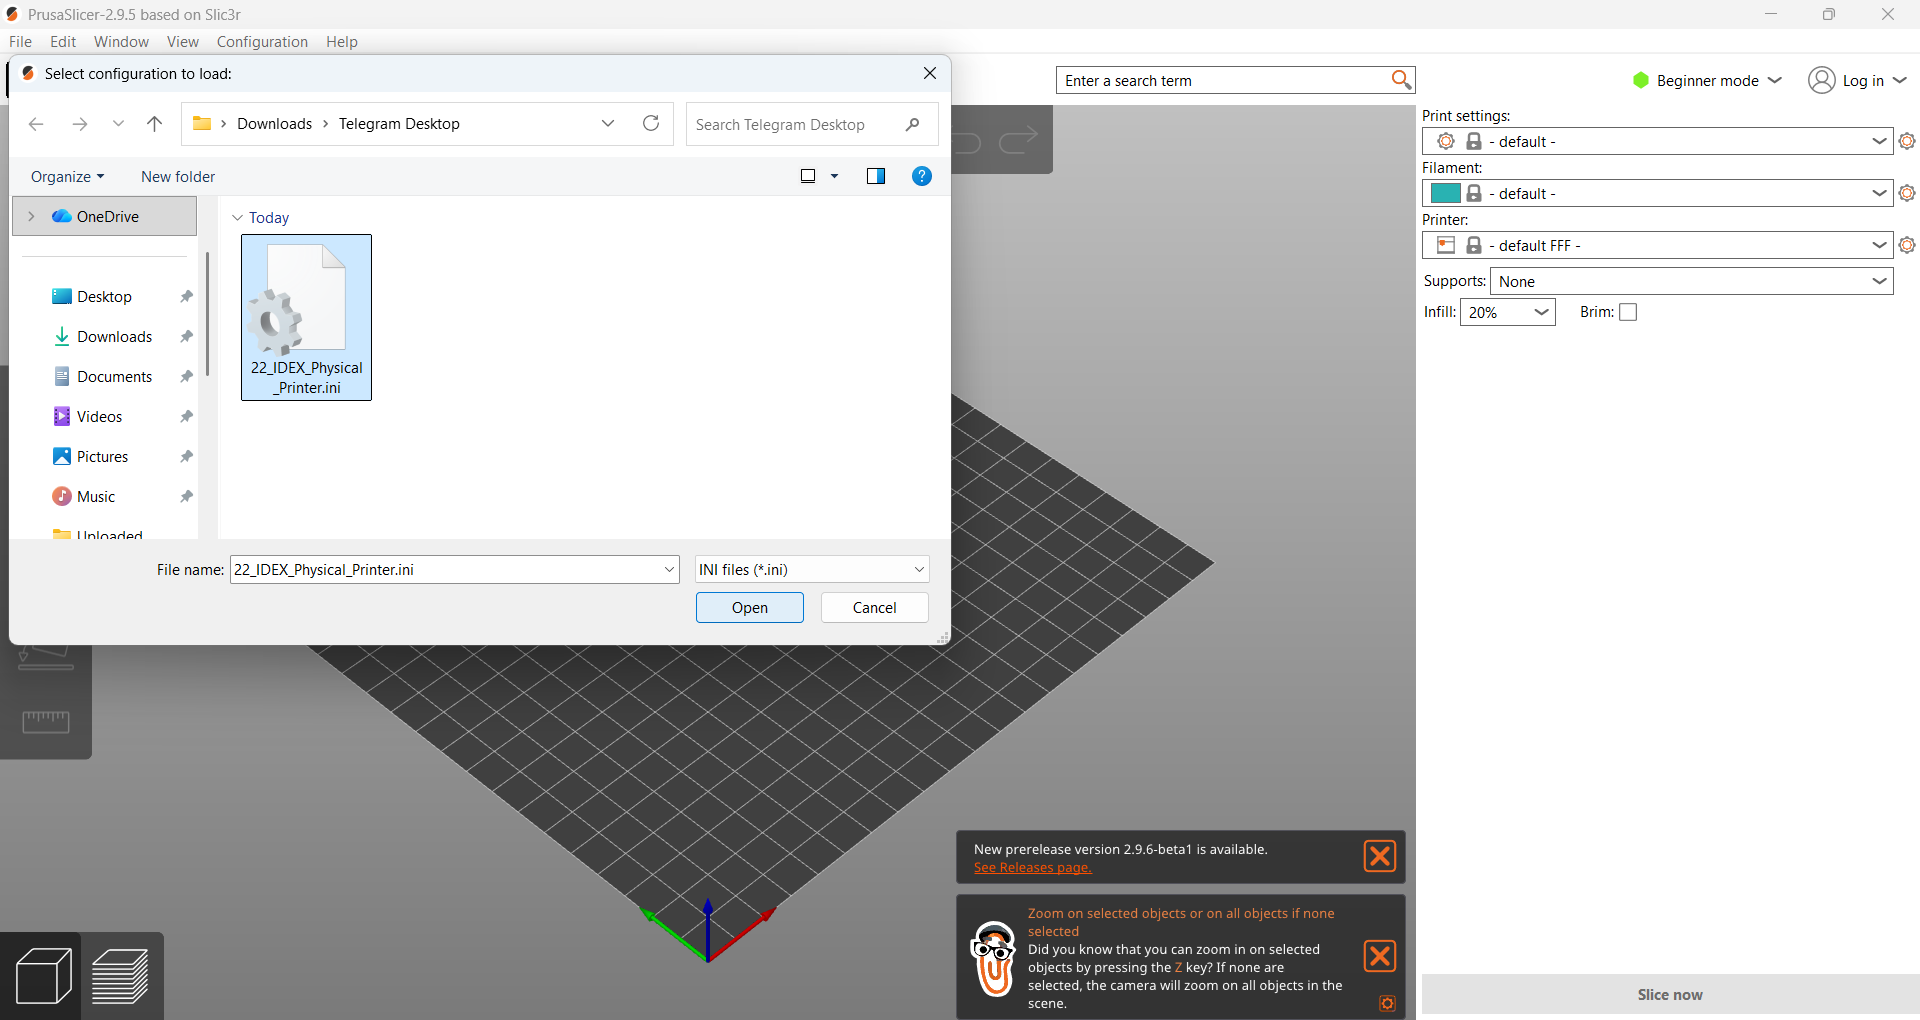Edit Print settings via gear icon
The image size is (1920, 1020).
coord(1907,141)
